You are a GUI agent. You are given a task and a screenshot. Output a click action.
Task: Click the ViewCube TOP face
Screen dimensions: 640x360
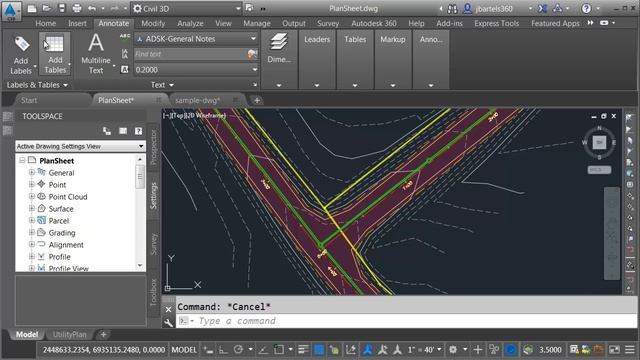tap(599, 142)
